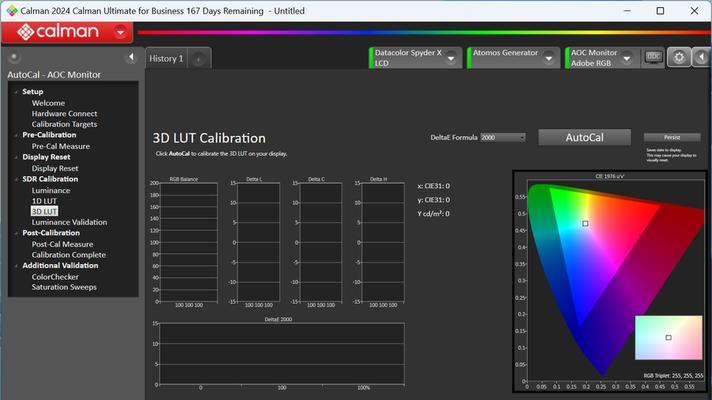Start calibration with the AutoCal button
This screenshot has width=712, height=400.
tap(584, 137)
